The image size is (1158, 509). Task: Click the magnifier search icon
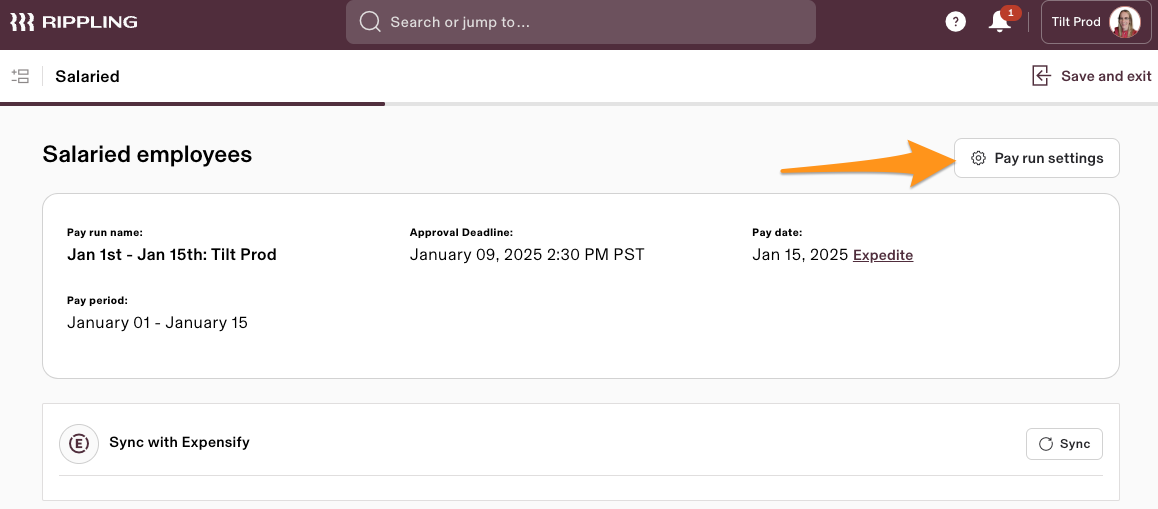[x=370, y=22]
